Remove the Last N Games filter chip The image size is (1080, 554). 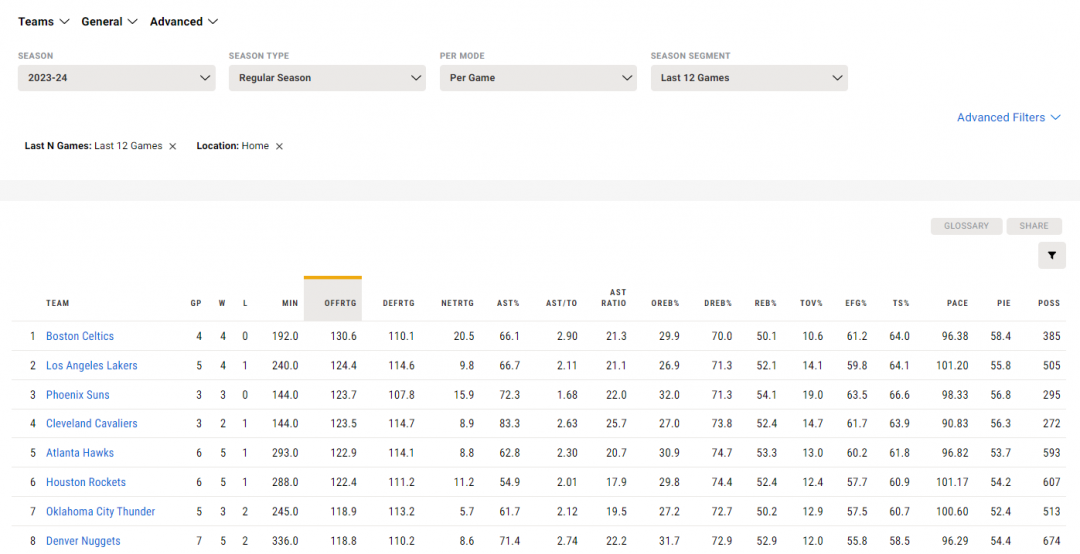173,146
